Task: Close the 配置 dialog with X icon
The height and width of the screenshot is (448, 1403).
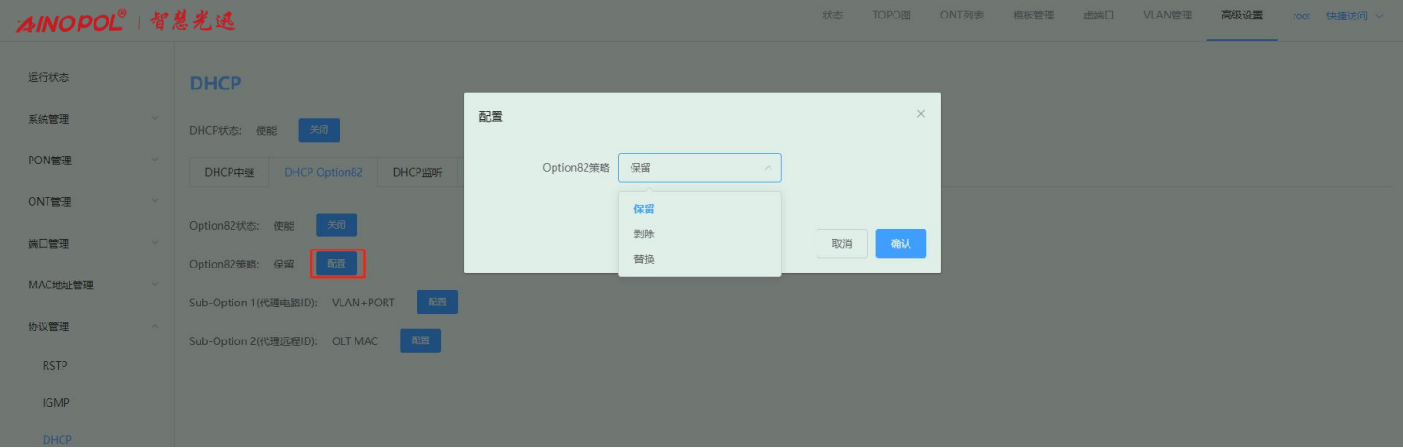Action: pyautogui.click(x=921, y=114)
